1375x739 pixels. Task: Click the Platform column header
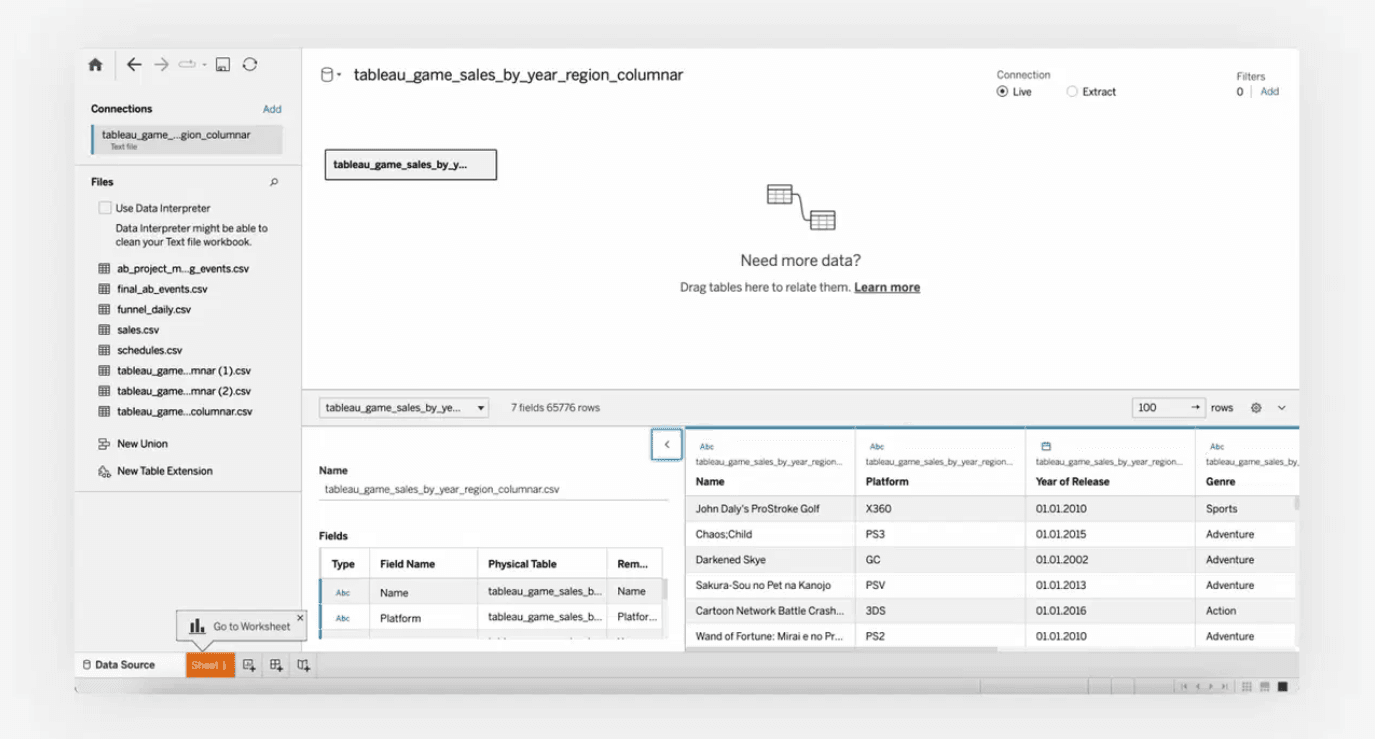[x=887, y=482]
